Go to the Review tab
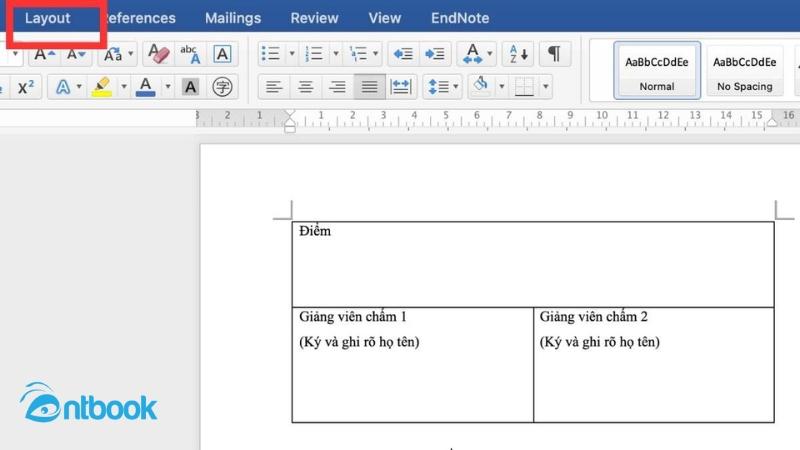 tap(314, 18)
